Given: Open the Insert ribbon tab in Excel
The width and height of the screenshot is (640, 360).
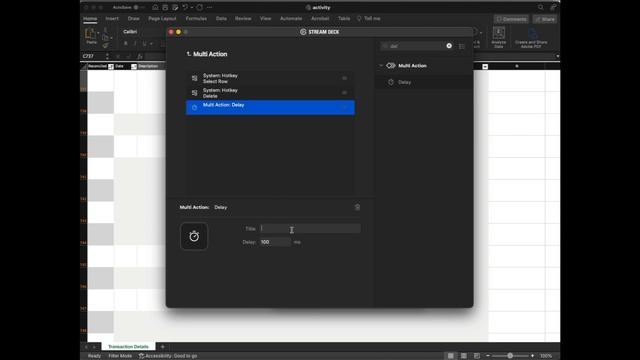Looking at the screenshot, I should click(112, 18).
